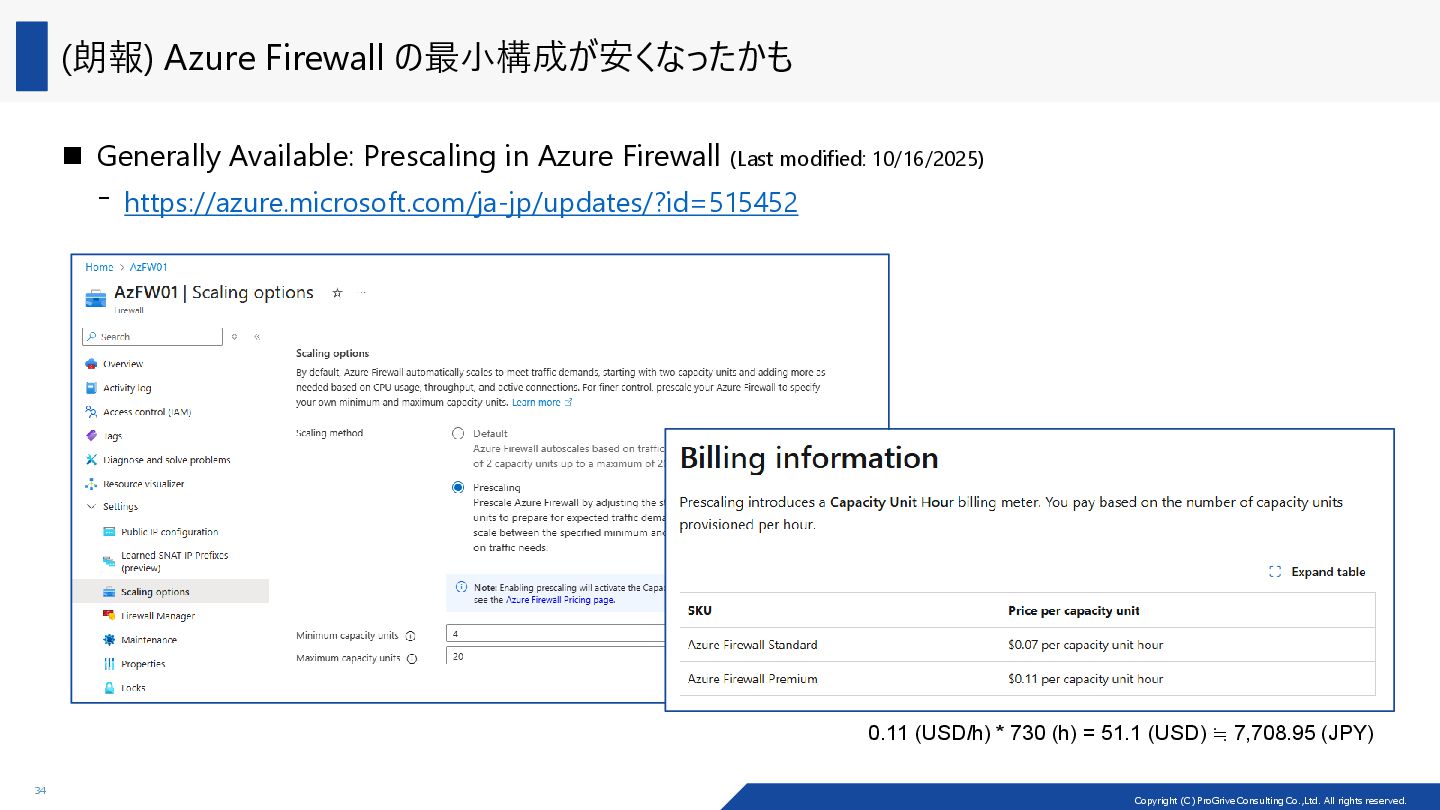This screenshot has height=810, width=1440.
Task: Click the sidebar Search field
Action: coord(153,336)
